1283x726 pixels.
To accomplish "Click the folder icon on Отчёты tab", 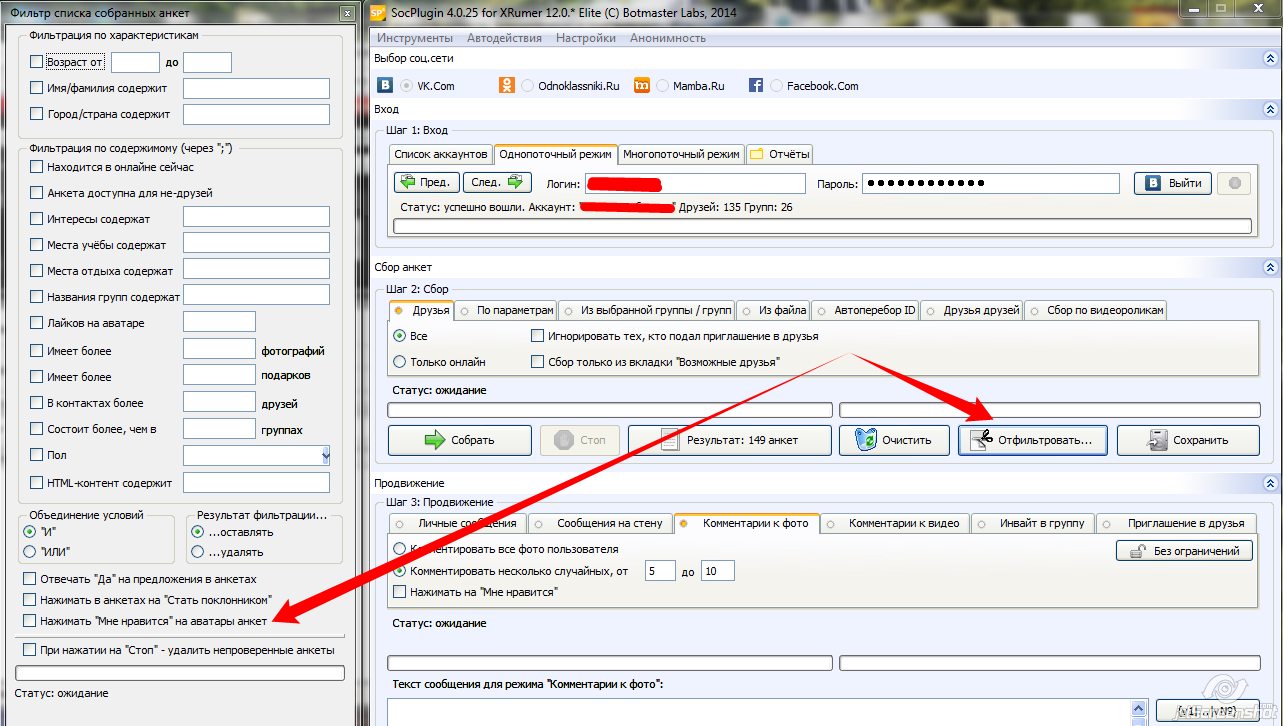I will click(x=757, y=154).
